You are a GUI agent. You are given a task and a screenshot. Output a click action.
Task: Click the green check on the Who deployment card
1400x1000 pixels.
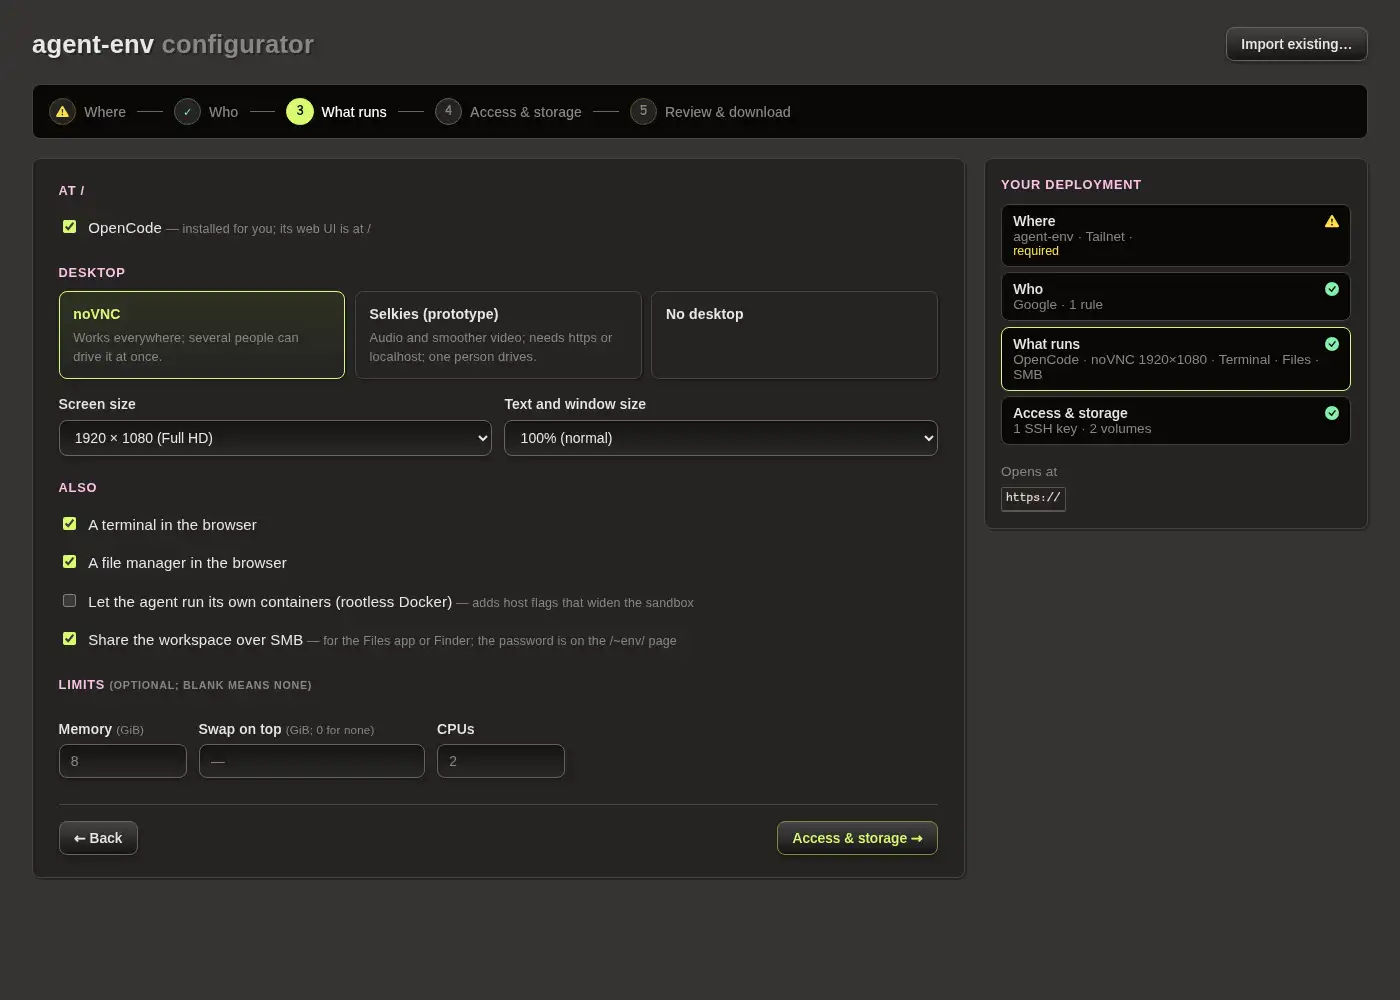(x=1332, y=289)
